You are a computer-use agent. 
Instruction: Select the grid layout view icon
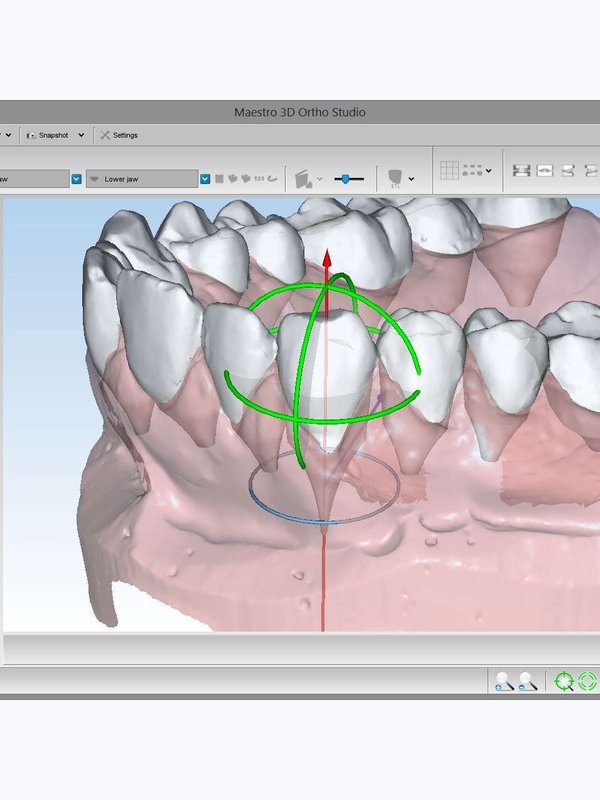[449, 170]
